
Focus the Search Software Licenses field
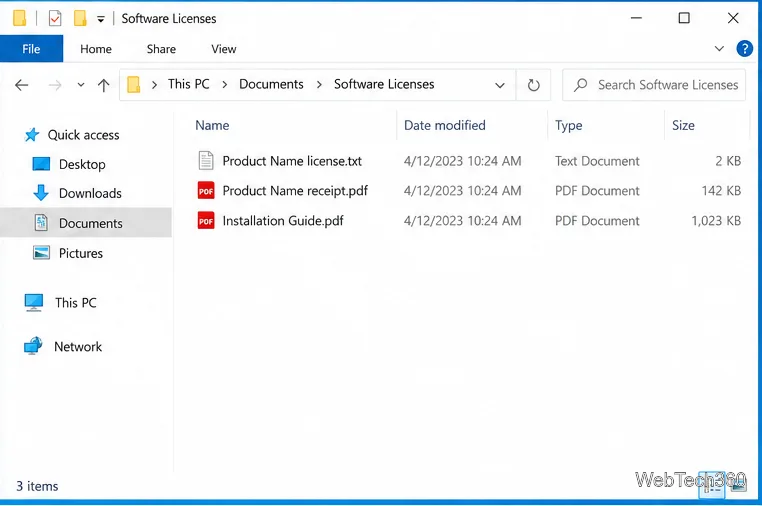pos(654,85)
